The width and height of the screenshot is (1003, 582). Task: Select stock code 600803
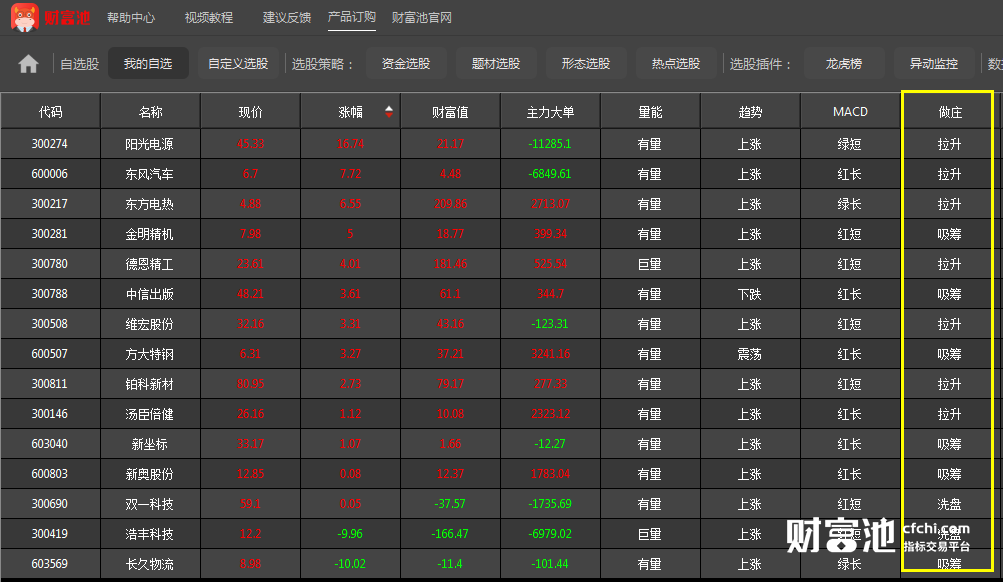click(49, 474)
